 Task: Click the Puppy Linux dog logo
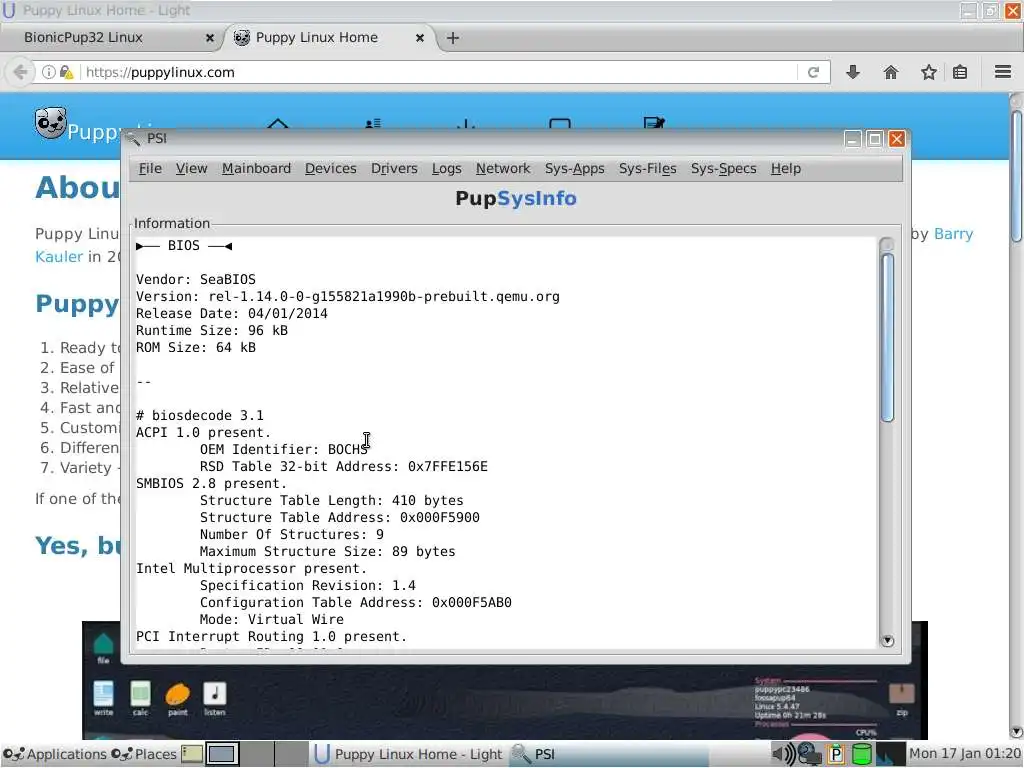click(51, 123)
